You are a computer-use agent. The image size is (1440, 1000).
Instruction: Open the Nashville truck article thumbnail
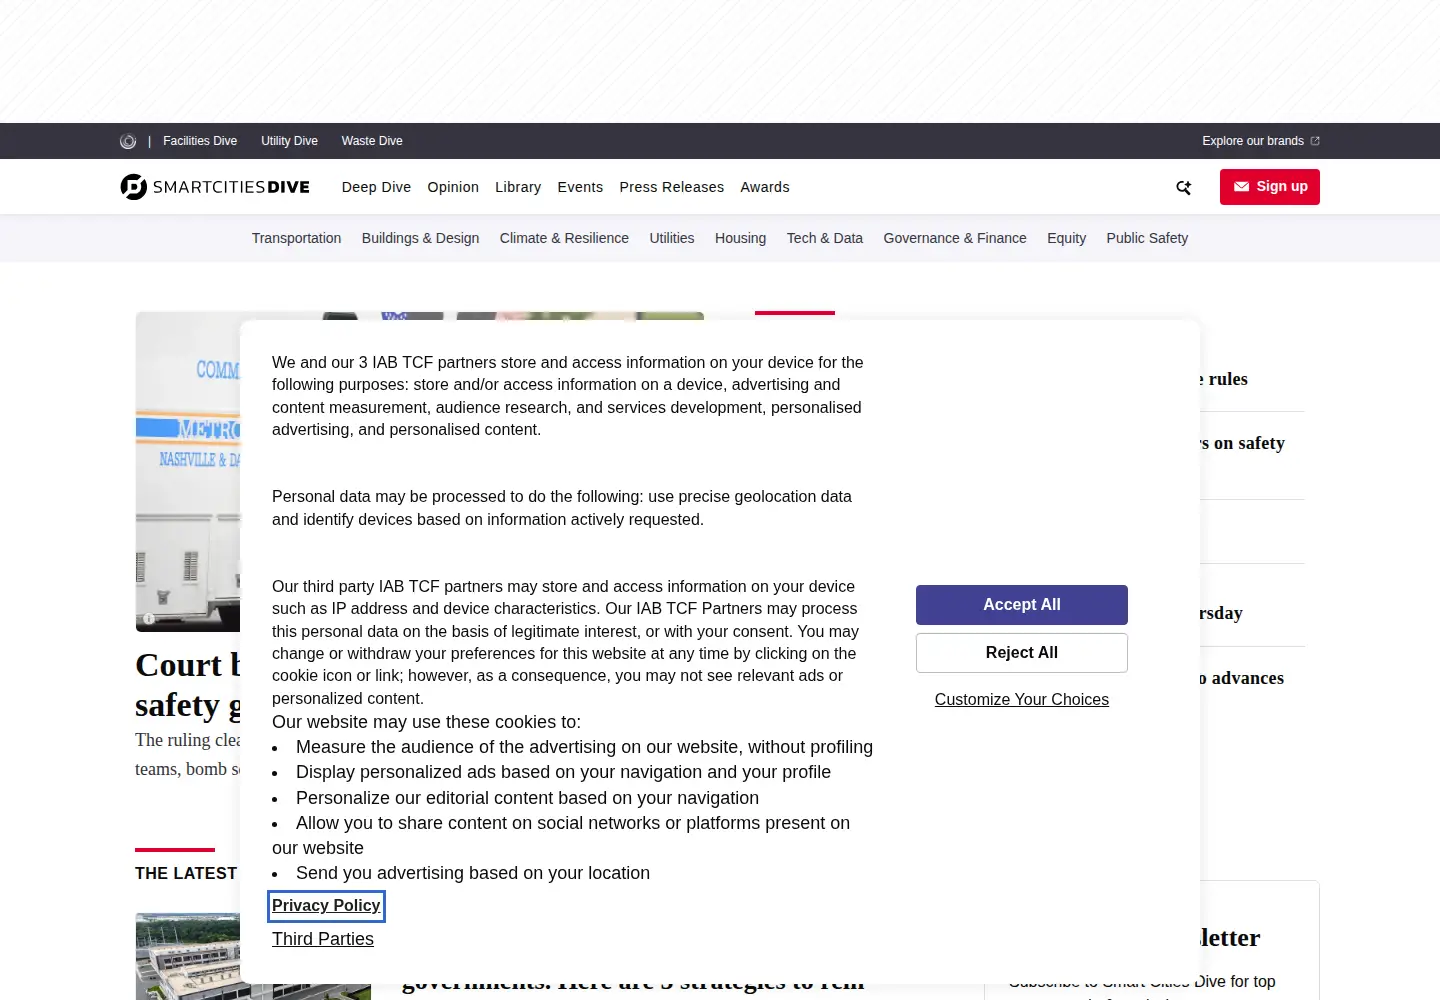click(x=188, y=472)
